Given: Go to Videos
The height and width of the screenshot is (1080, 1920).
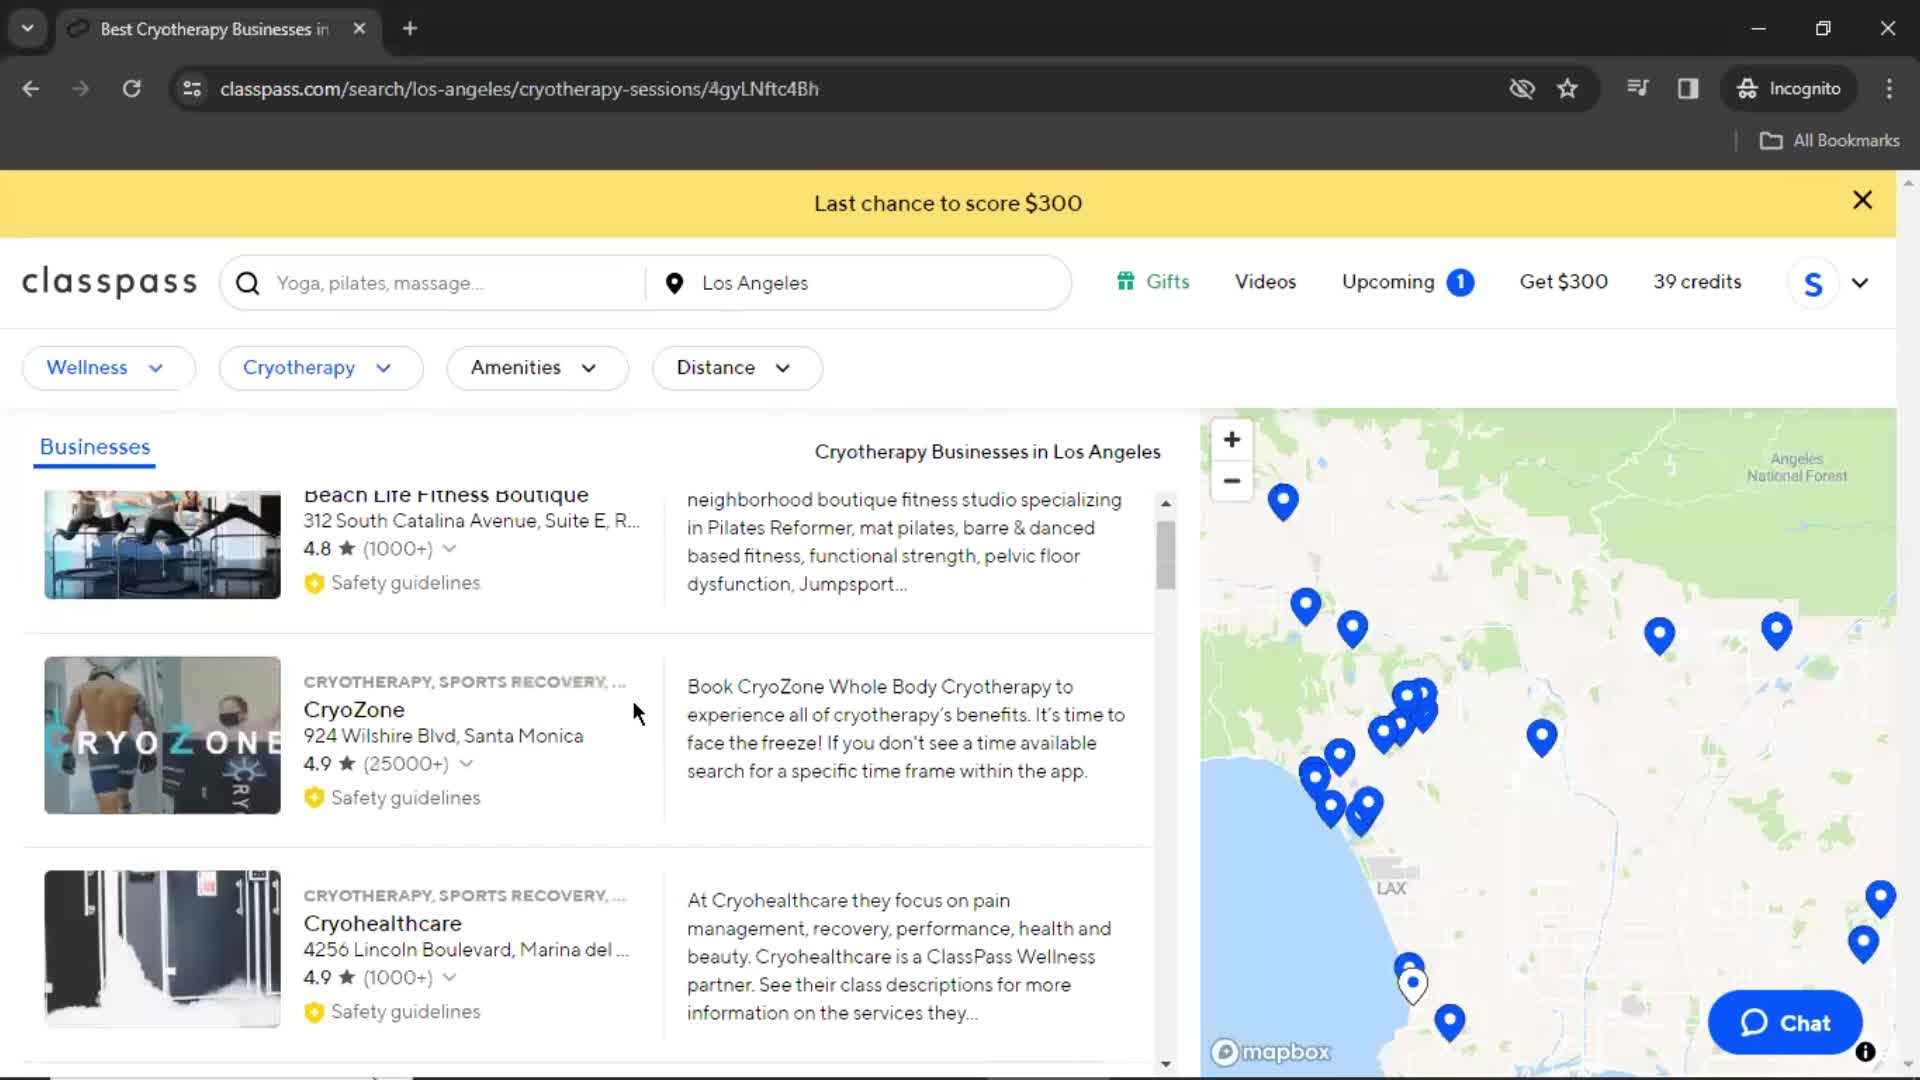Looking at the screenshot, I should 1265,282.
